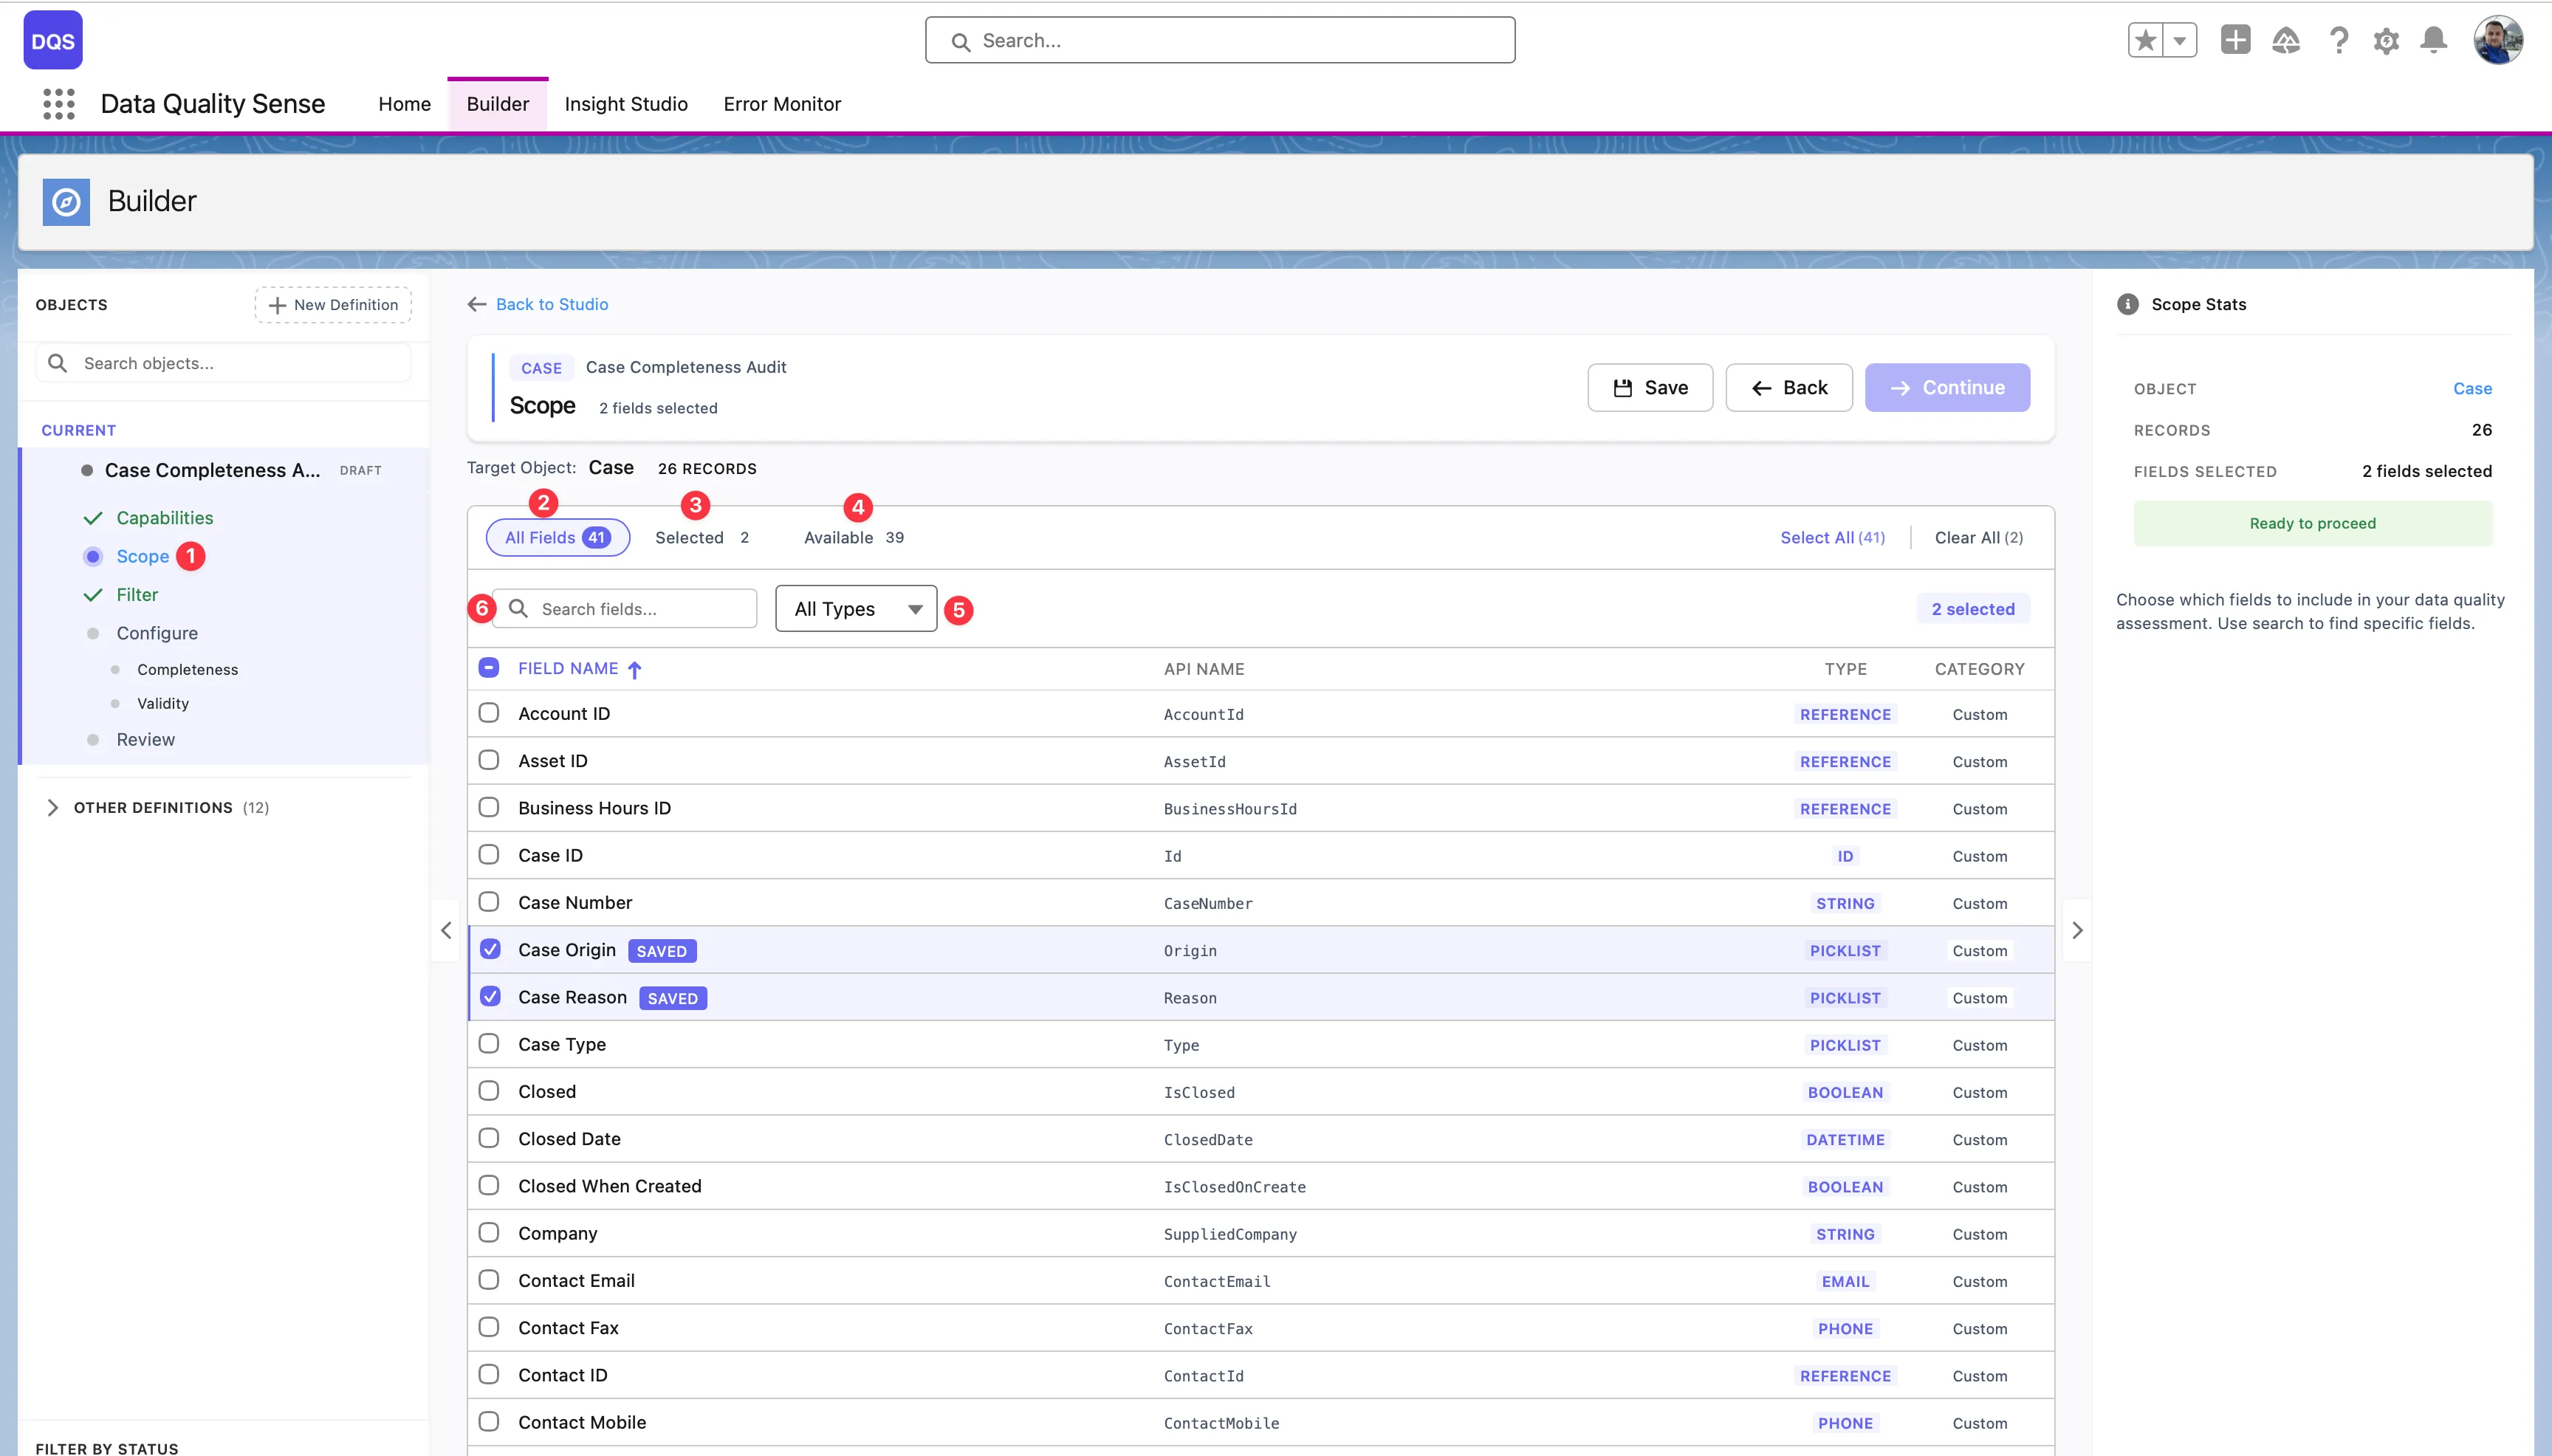Click the Save button
This screenshot has height=1456, width=2552.
[1650, 387]
